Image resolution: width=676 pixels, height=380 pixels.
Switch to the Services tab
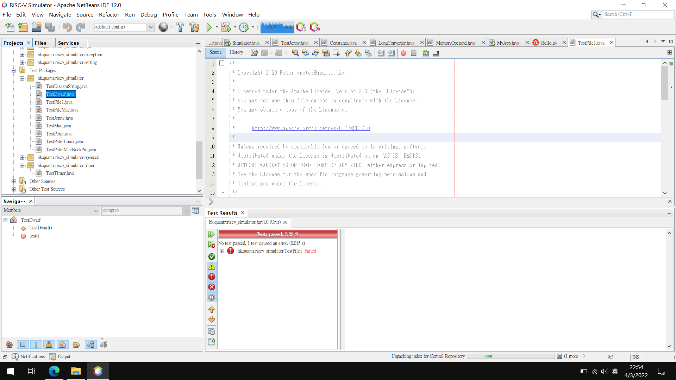coord(68,43)
